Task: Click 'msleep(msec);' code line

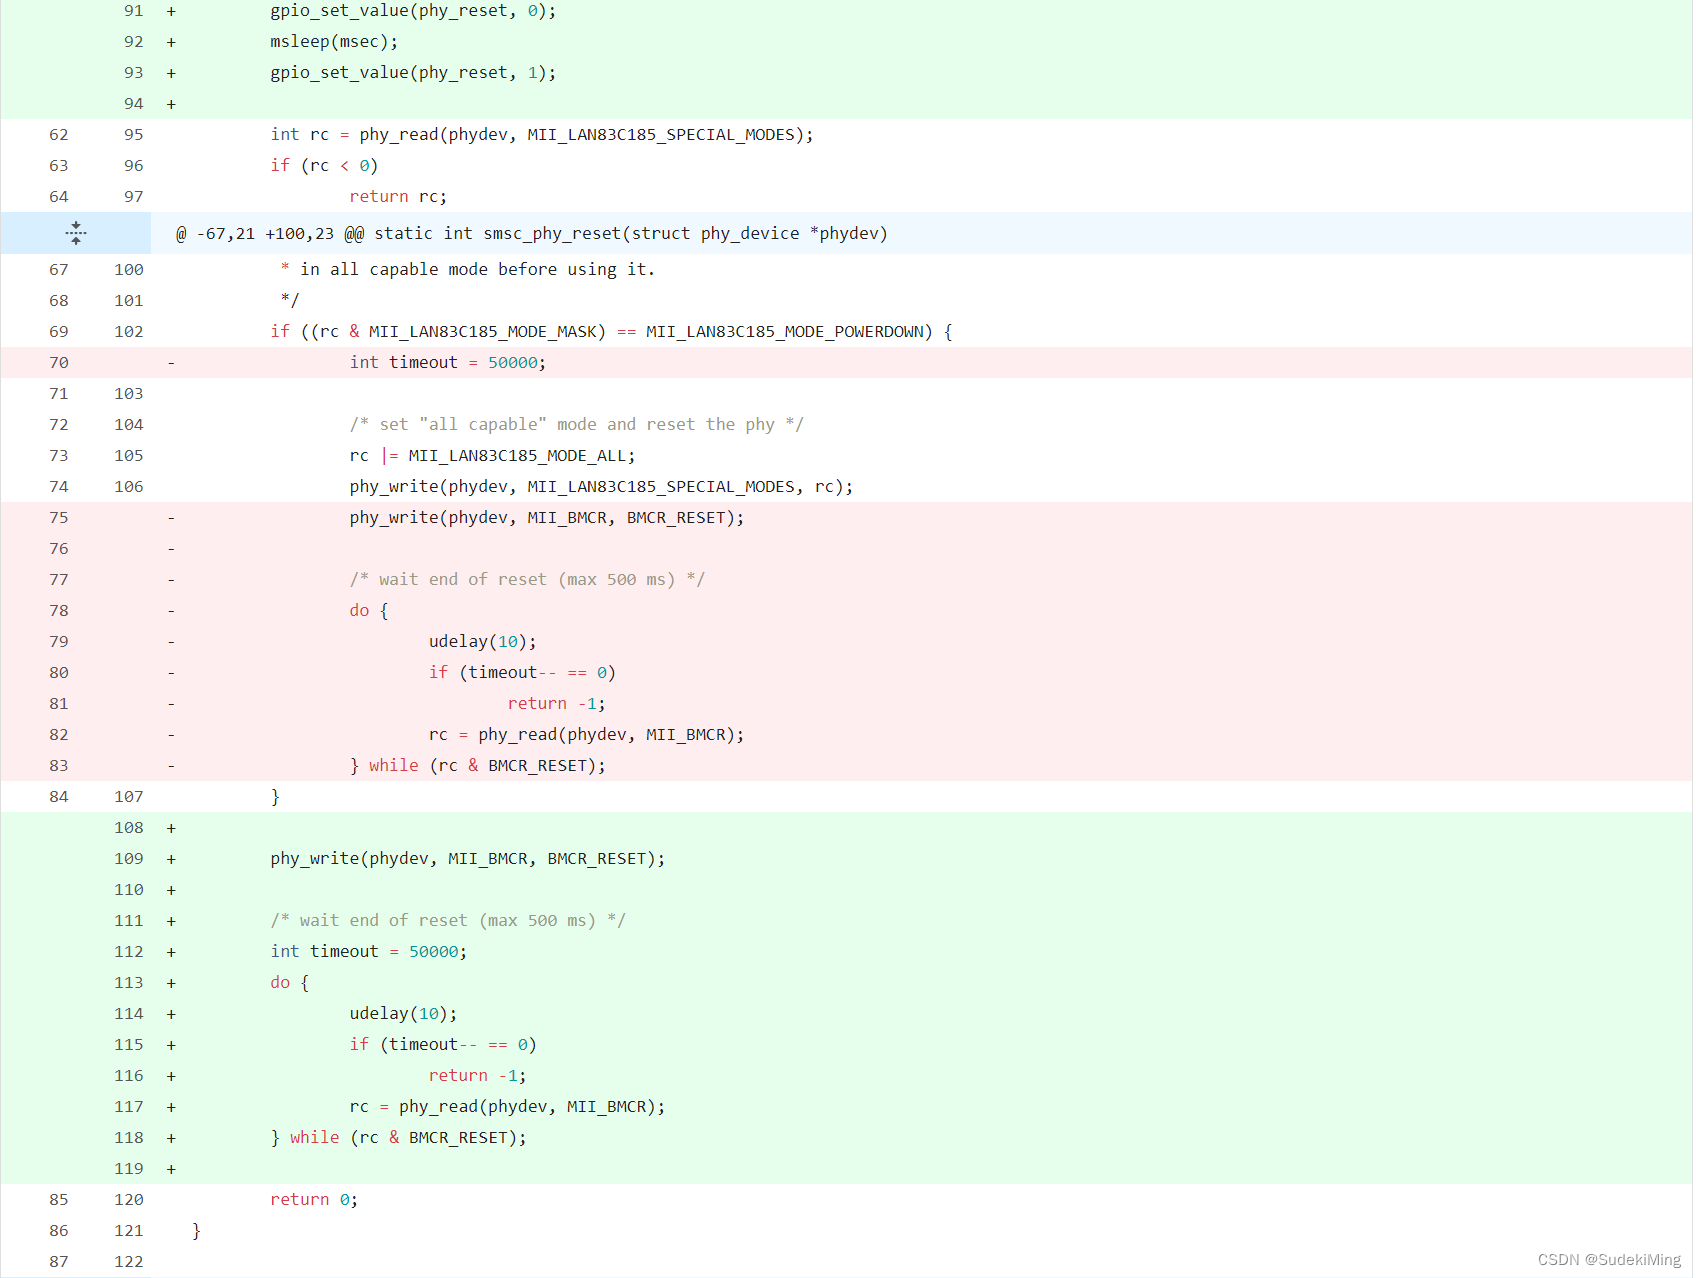Action: (334, 41)
